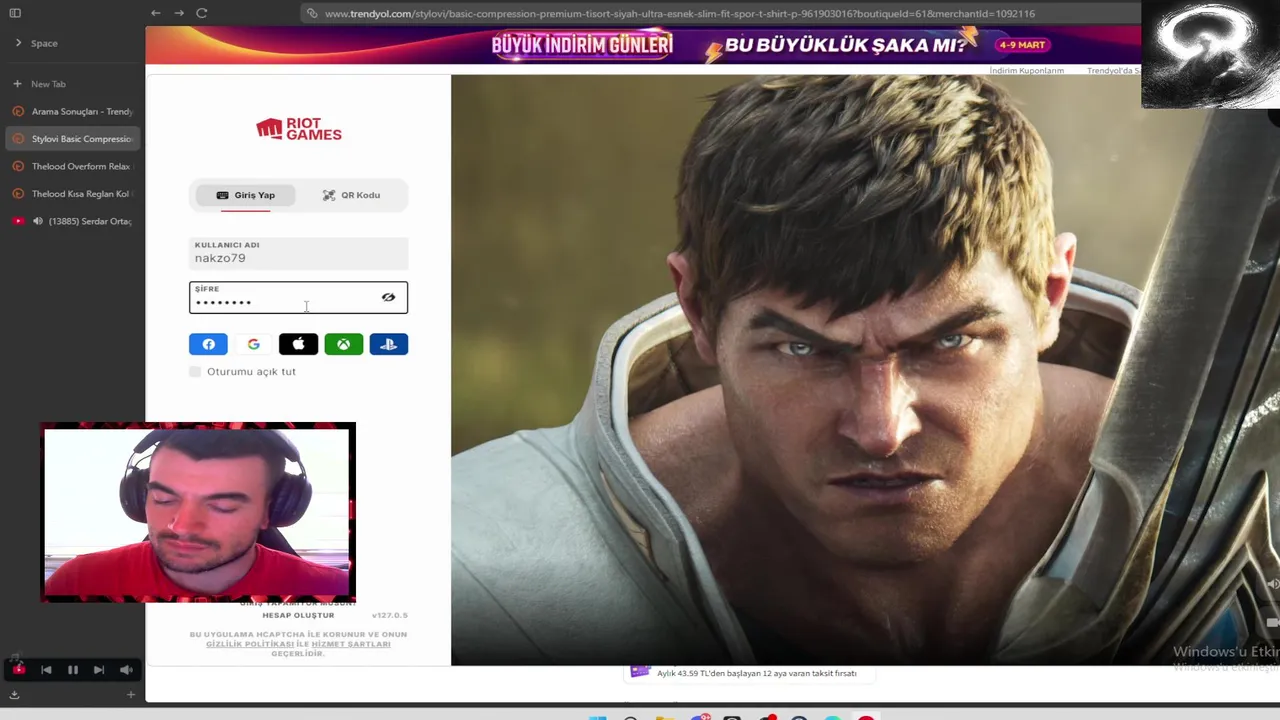Open the Hizmet Şartları link
The image size is (1280, 720).
pos(351,644)
